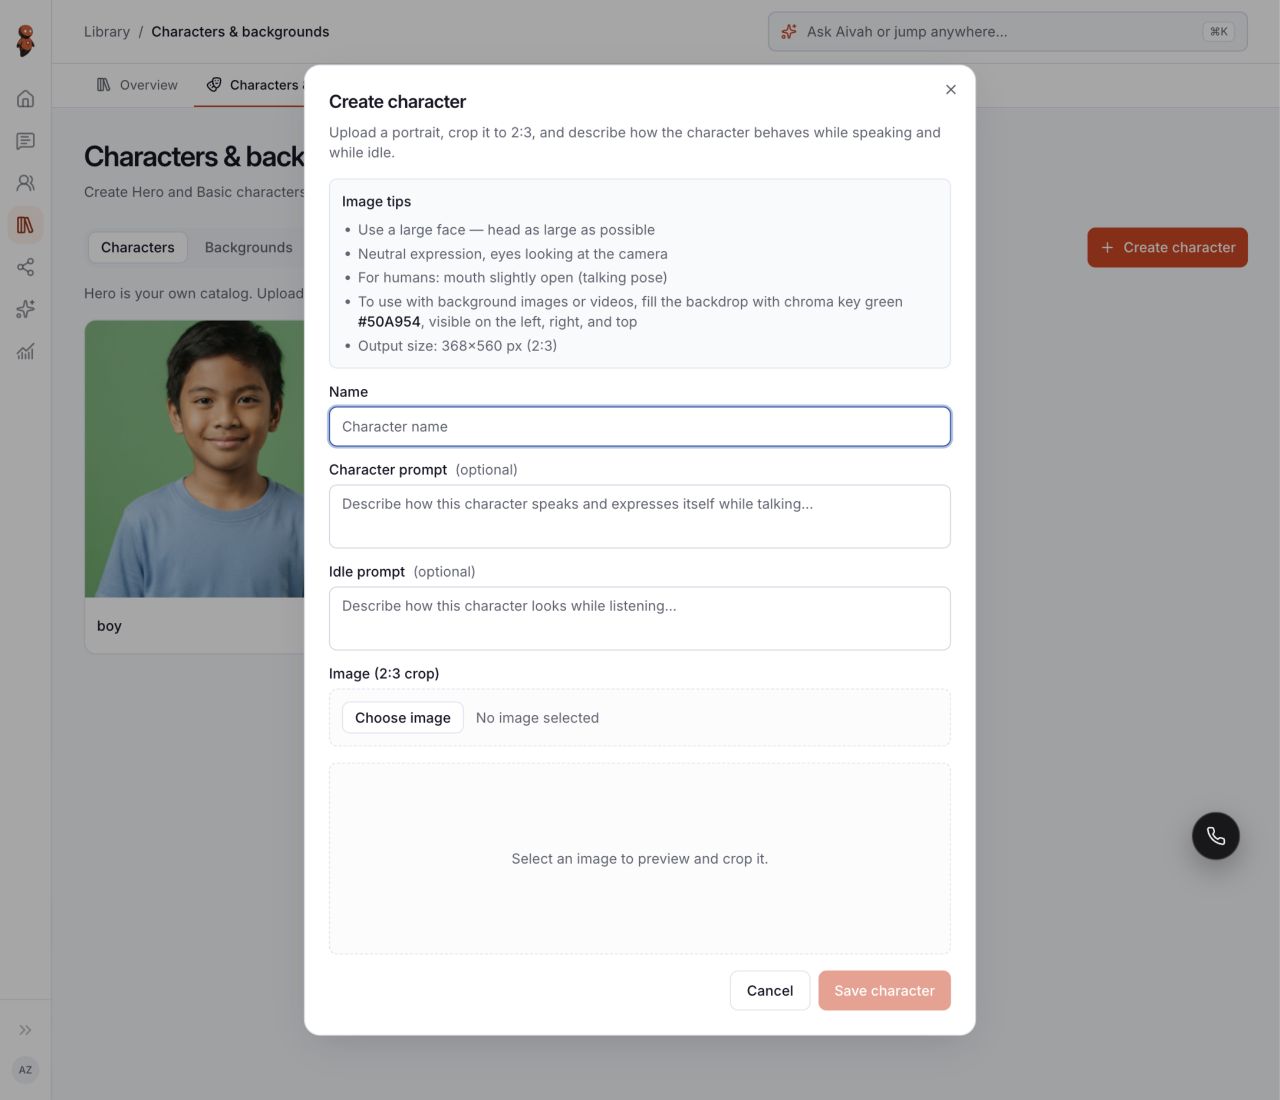Click the sparkle icon in Ask Aivah bar

click(x=789, y=32)
